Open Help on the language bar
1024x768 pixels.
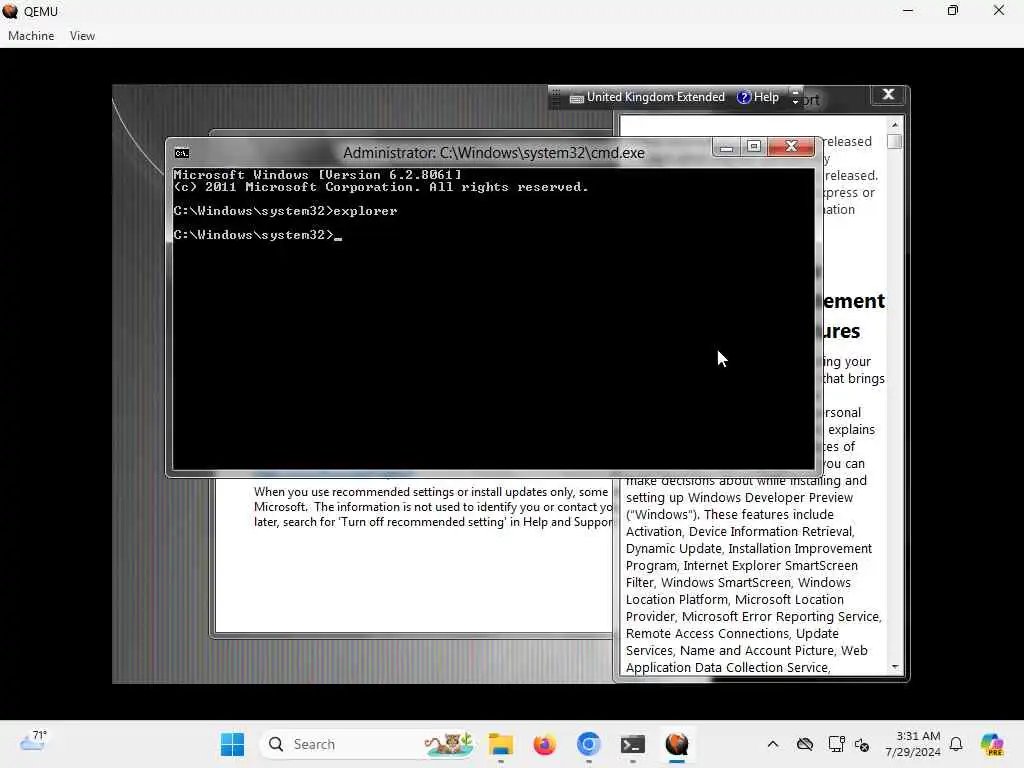[758, 97]
